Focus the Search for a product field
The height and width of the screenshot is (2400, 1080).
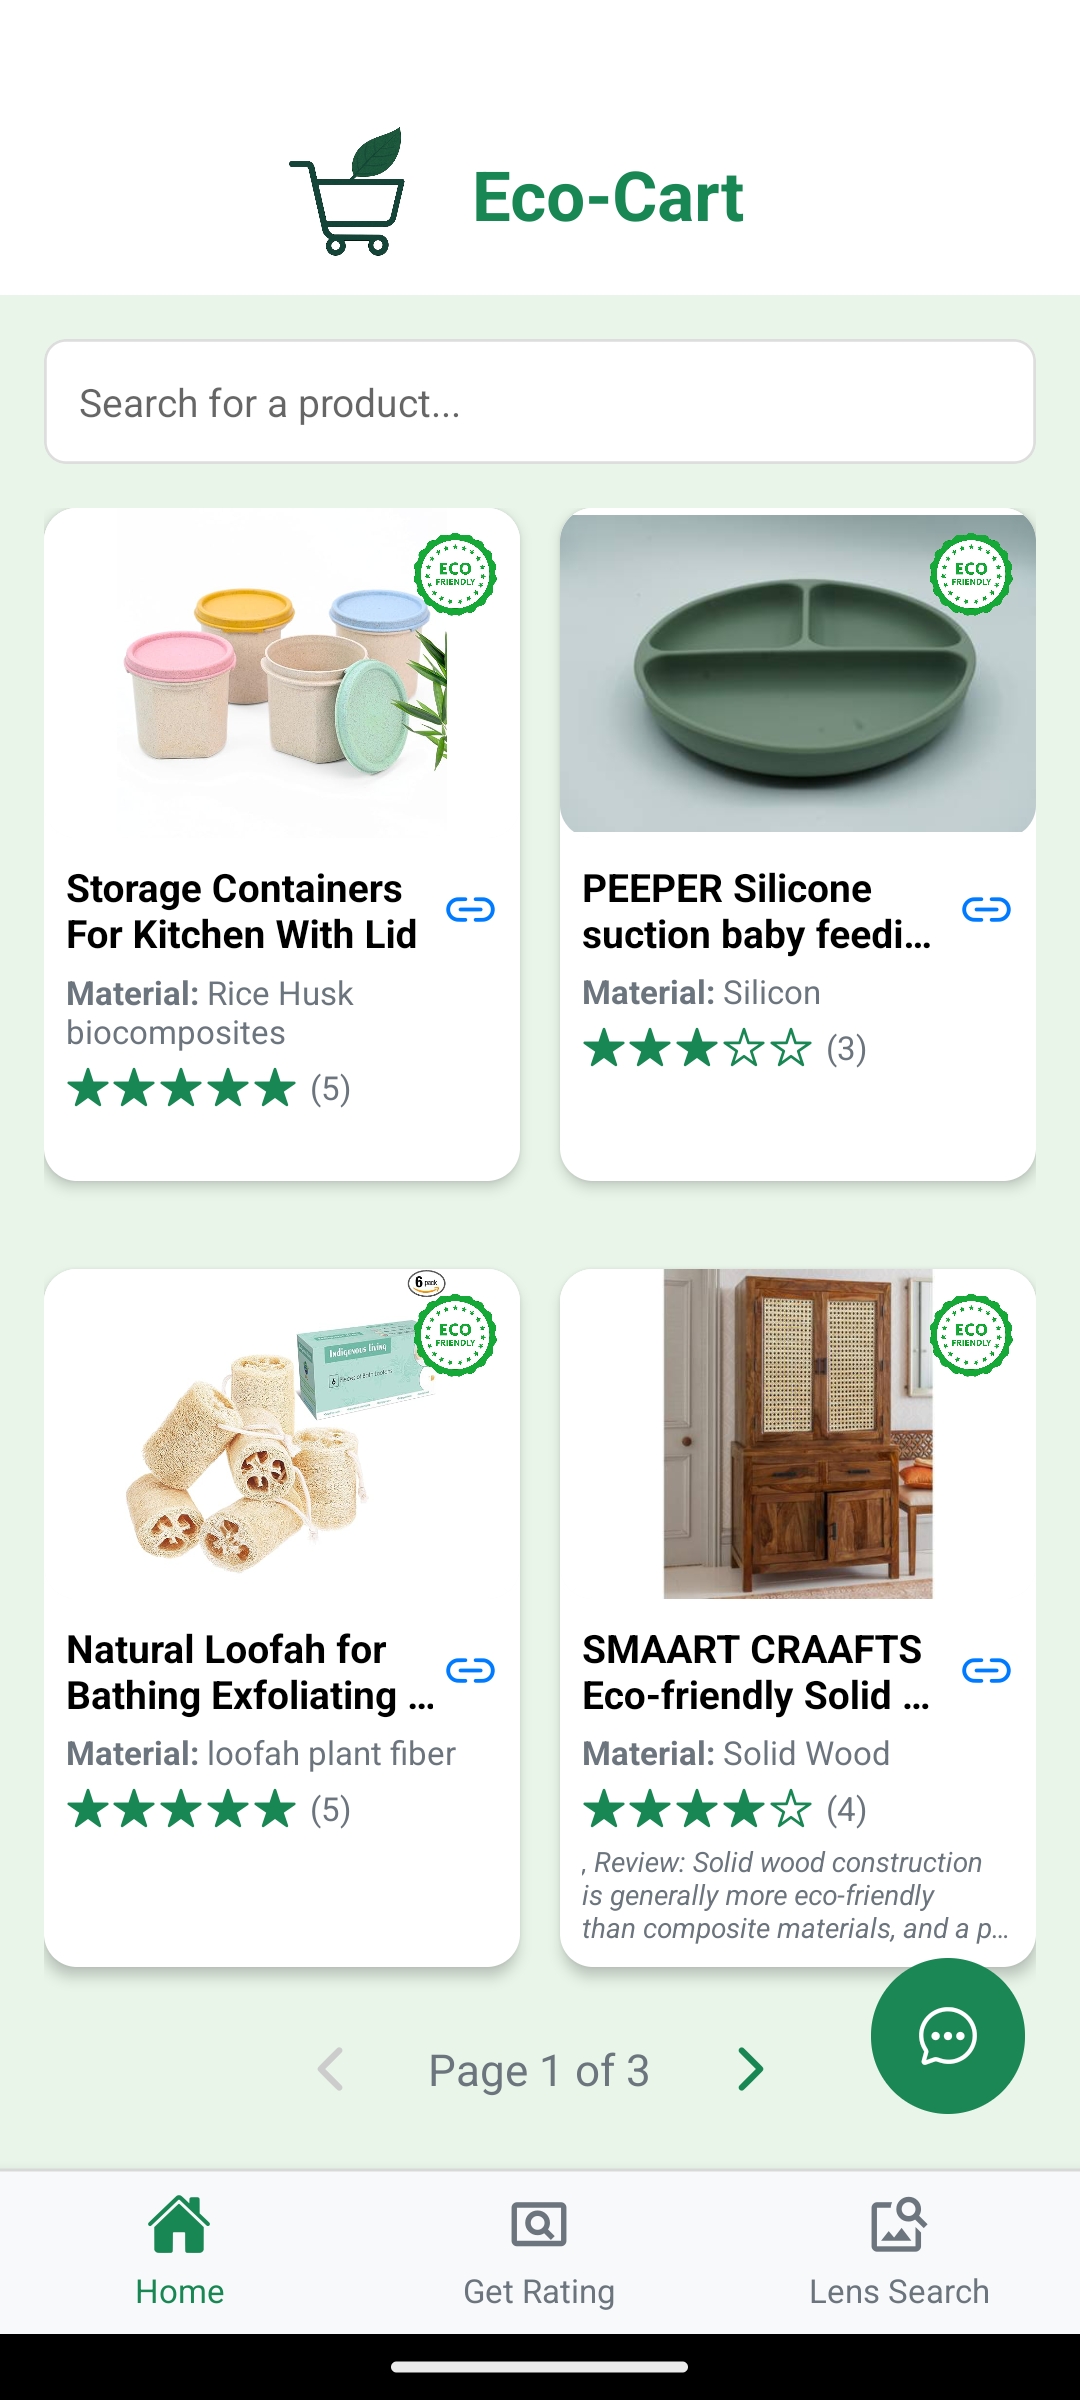[x=540, y=402]
